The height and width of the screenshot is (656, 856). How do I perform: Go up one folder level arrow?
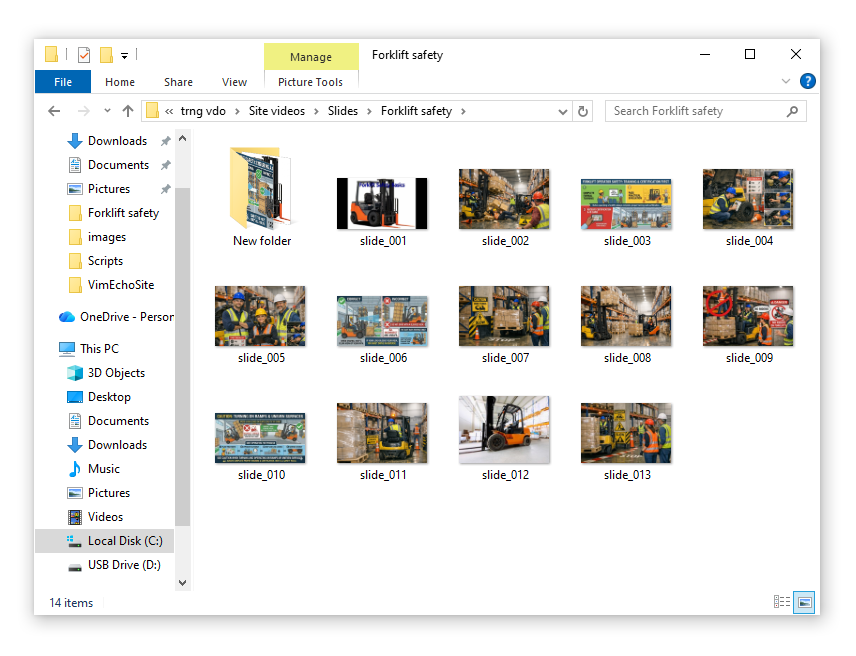pyautogui.click(x=128, y=111)
